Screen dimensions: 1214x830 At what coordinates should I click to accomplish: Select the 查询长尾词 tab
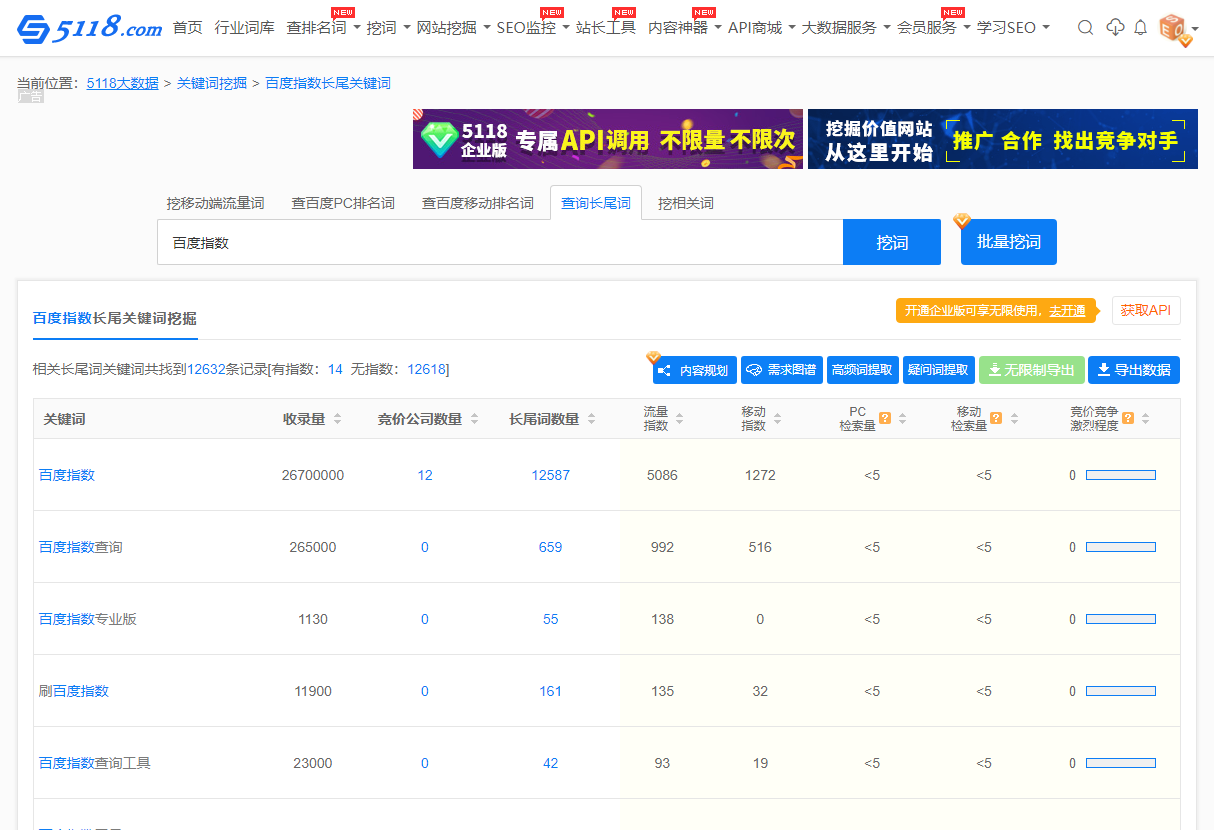point(596,203)
